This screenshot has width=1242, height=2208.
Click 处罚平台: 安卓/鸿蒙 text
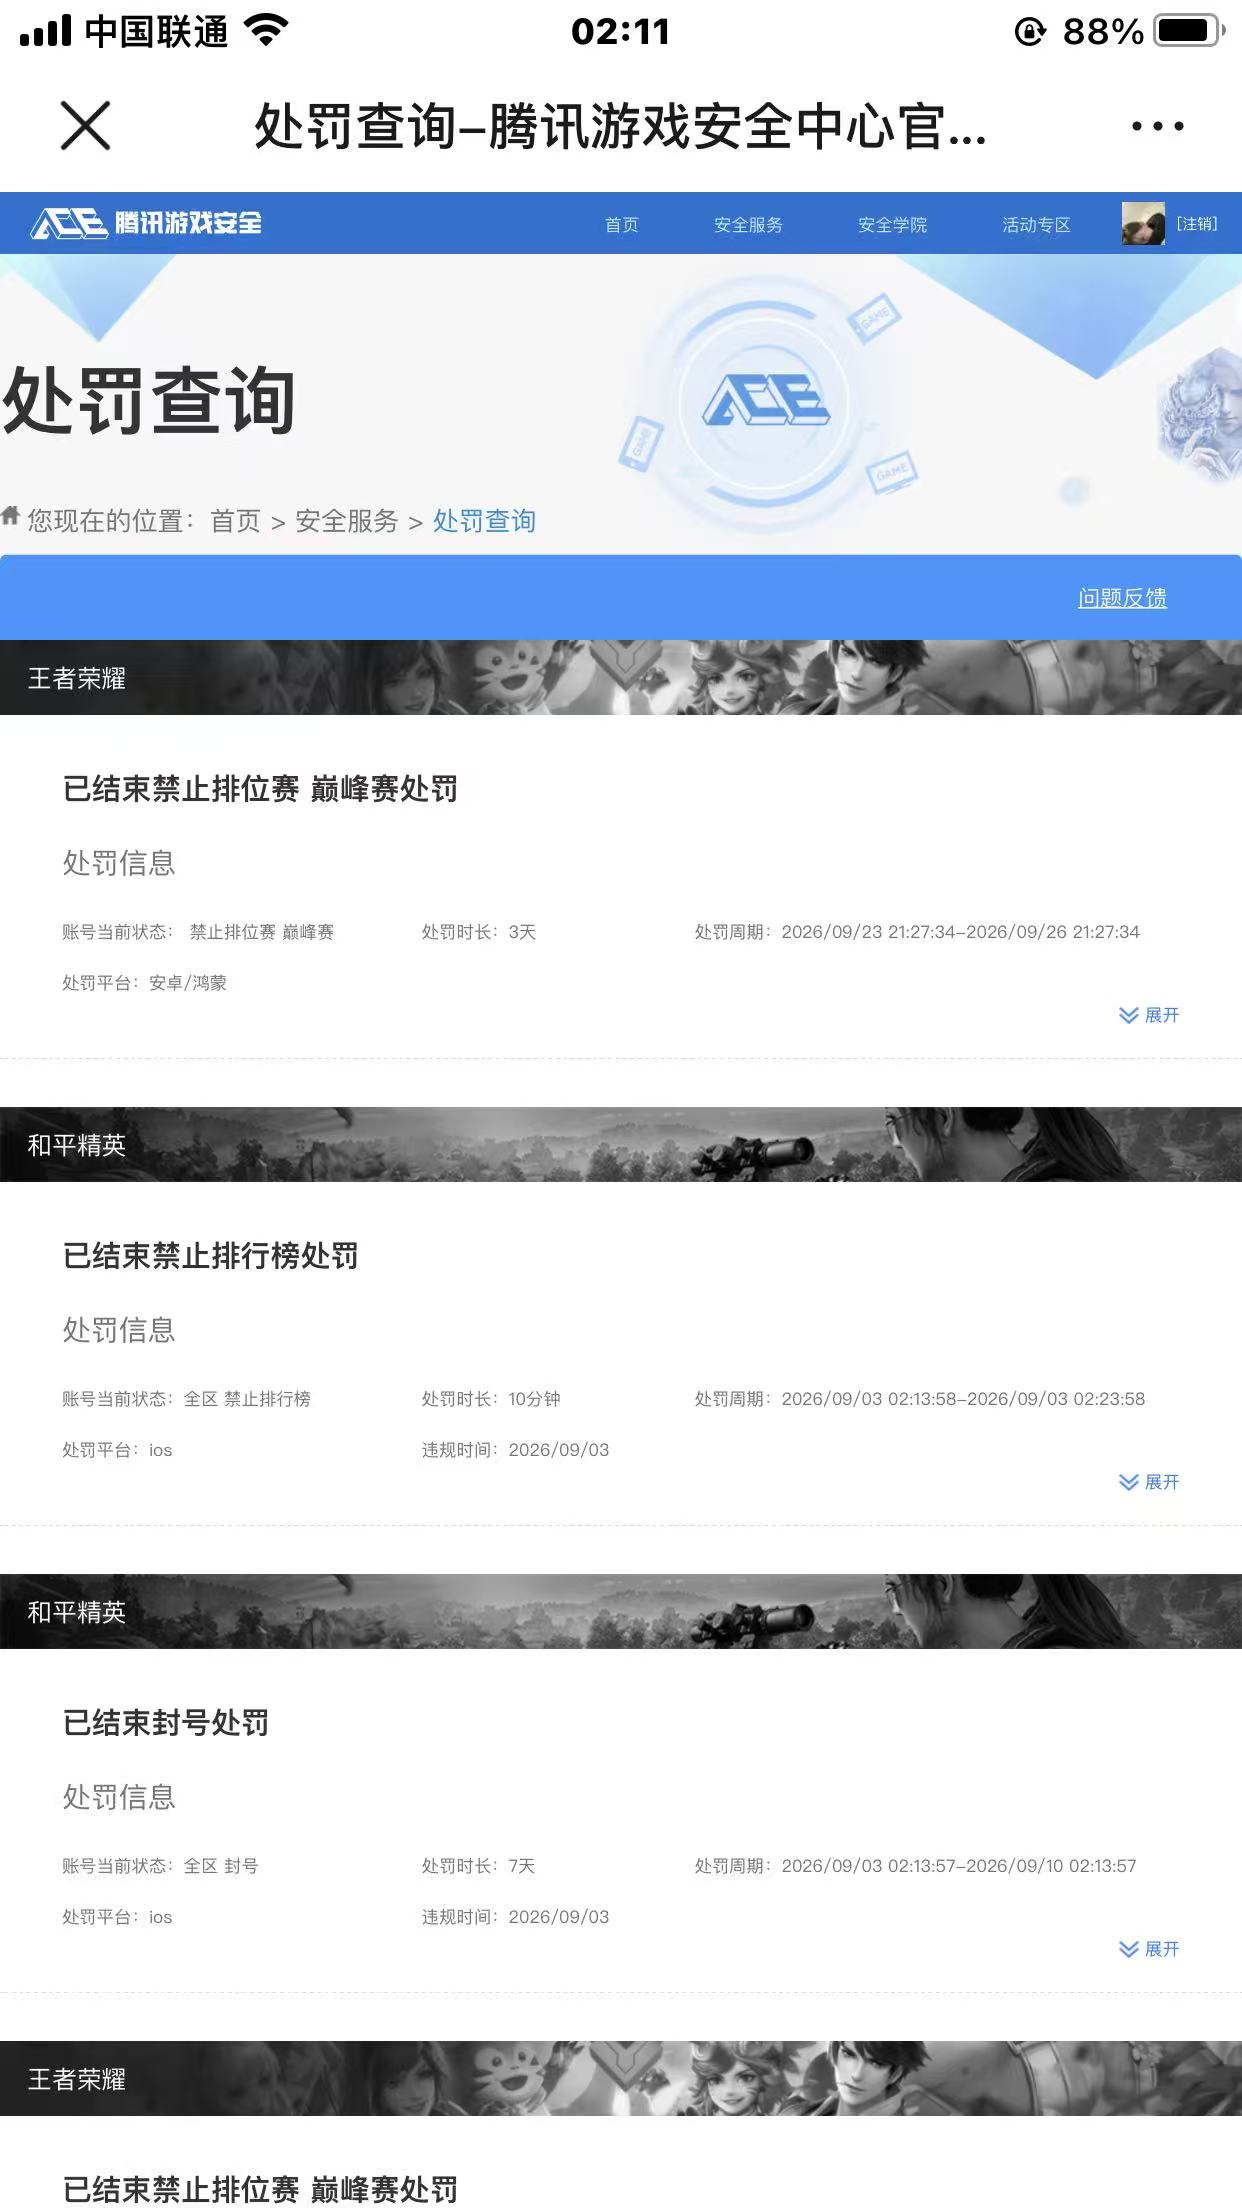[144, 983]
